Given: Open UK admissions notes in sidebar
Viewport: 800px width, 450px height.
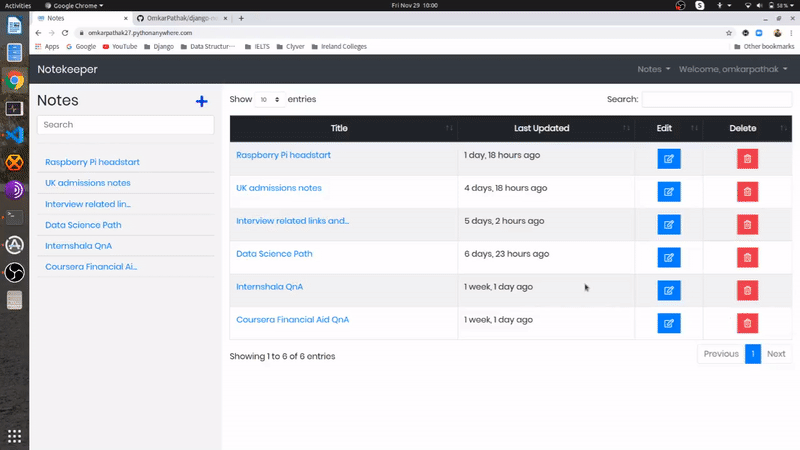Looking at the screenshot, I should coord(88,183).
